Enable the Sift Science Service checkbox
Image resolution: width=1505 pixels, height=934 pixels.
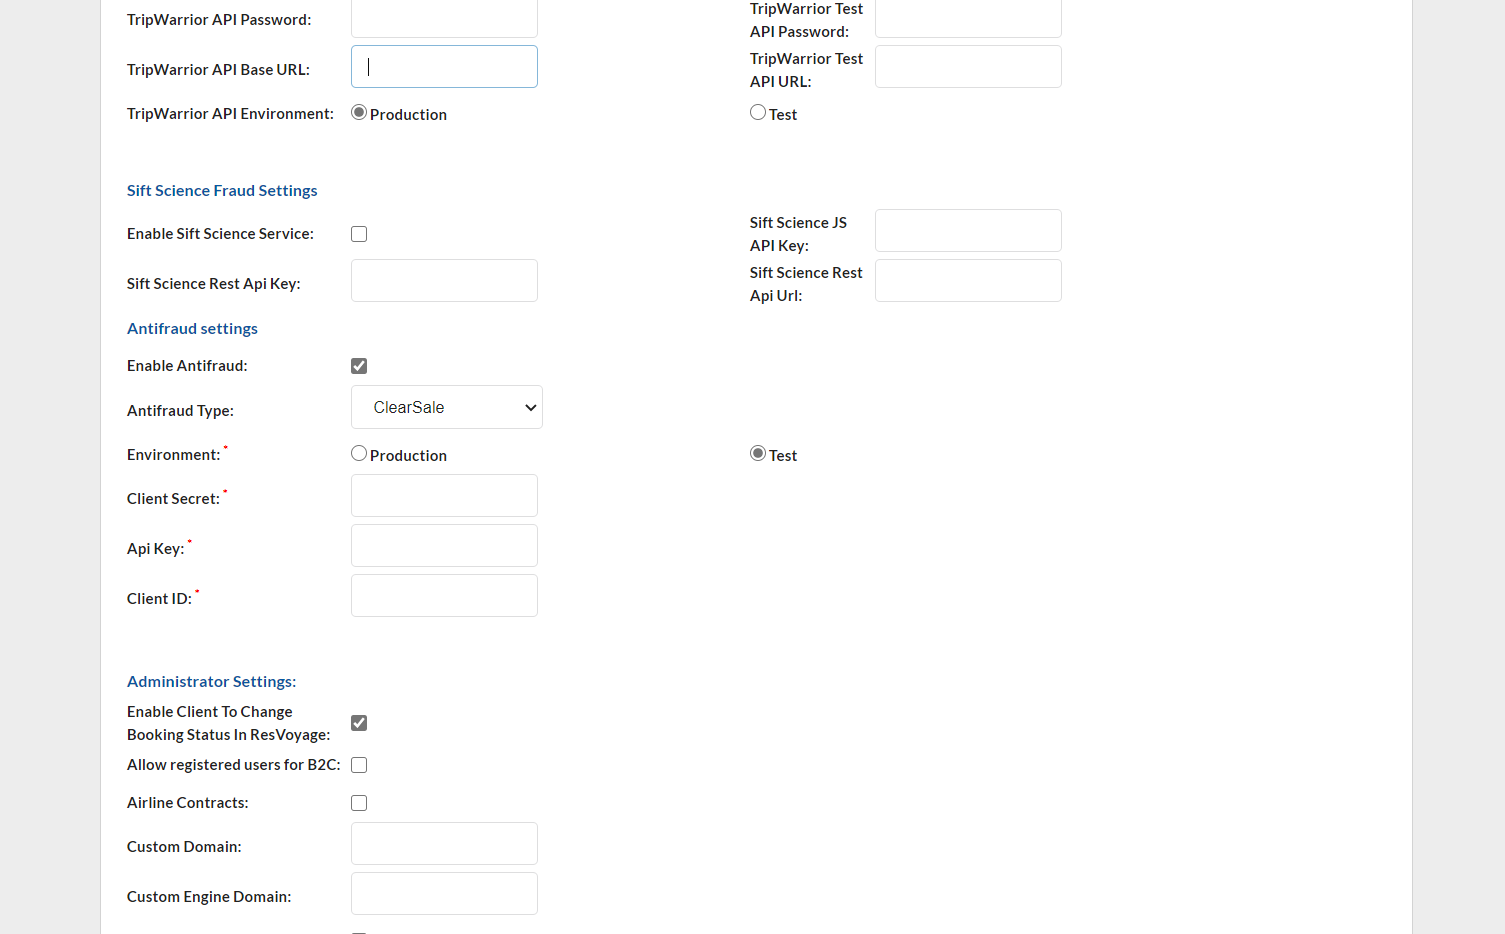tap(359, 234)
